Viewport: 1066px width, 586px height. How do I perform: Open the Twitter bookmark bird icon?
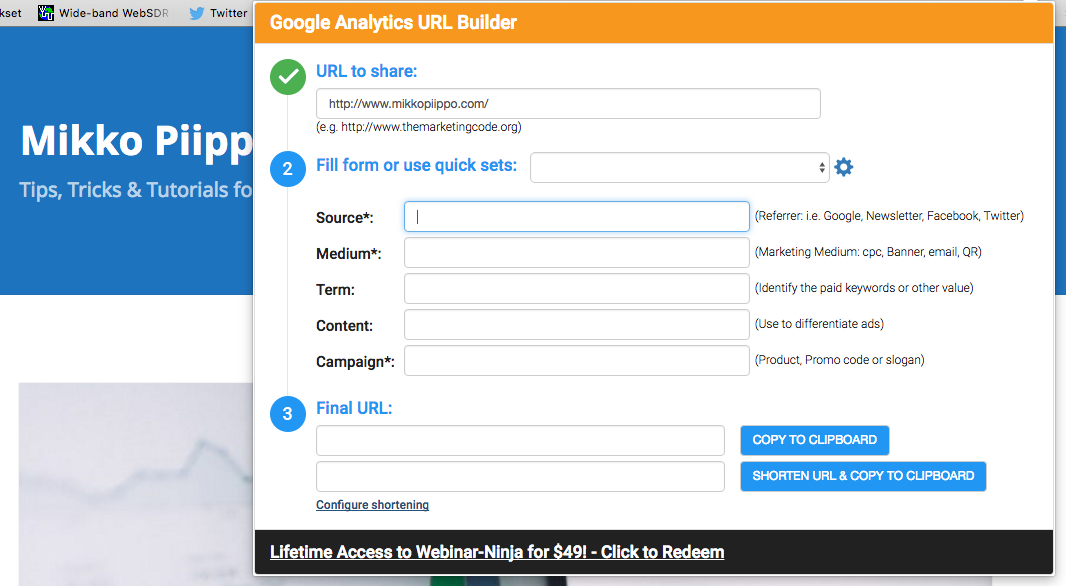pyautogui.click(x=196, y=13)
